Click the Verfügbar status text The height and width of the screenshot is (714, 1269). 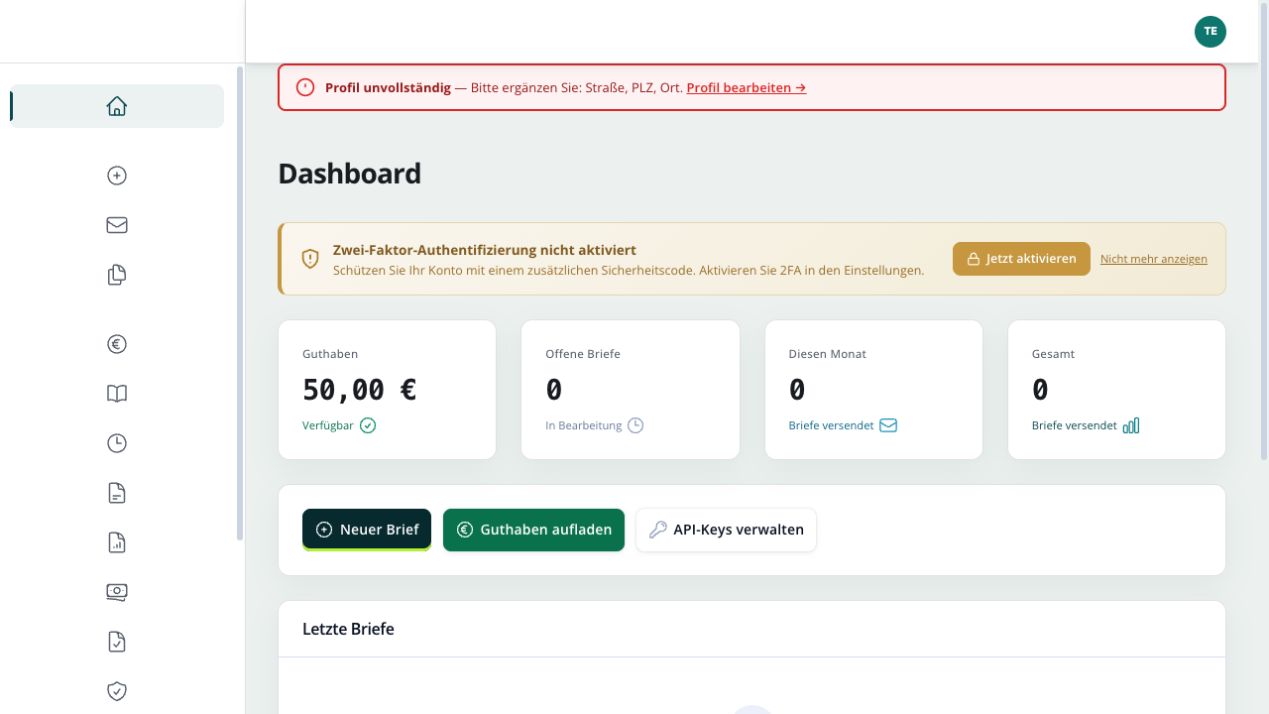pyautogui.click(x=328, y=425)
